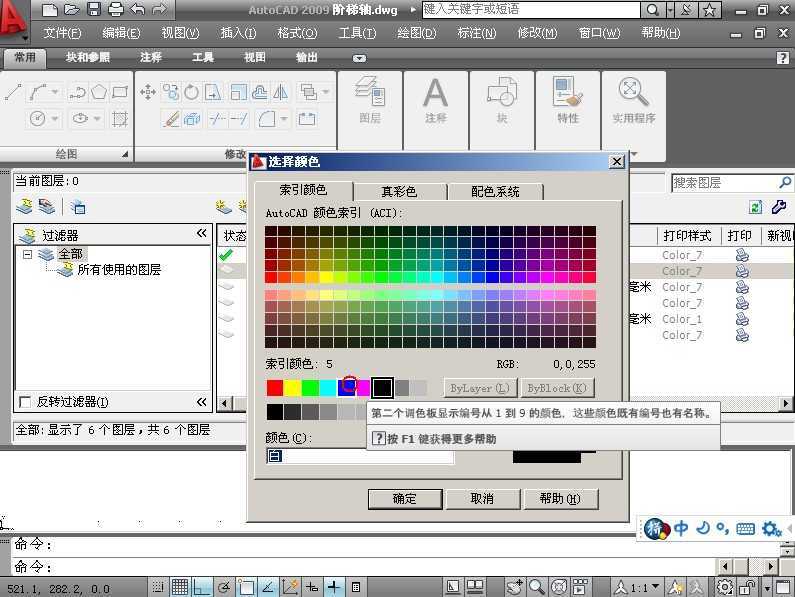Toggle print icon for Color_1 layer row
Screen dimensions: 795x597
742,319
